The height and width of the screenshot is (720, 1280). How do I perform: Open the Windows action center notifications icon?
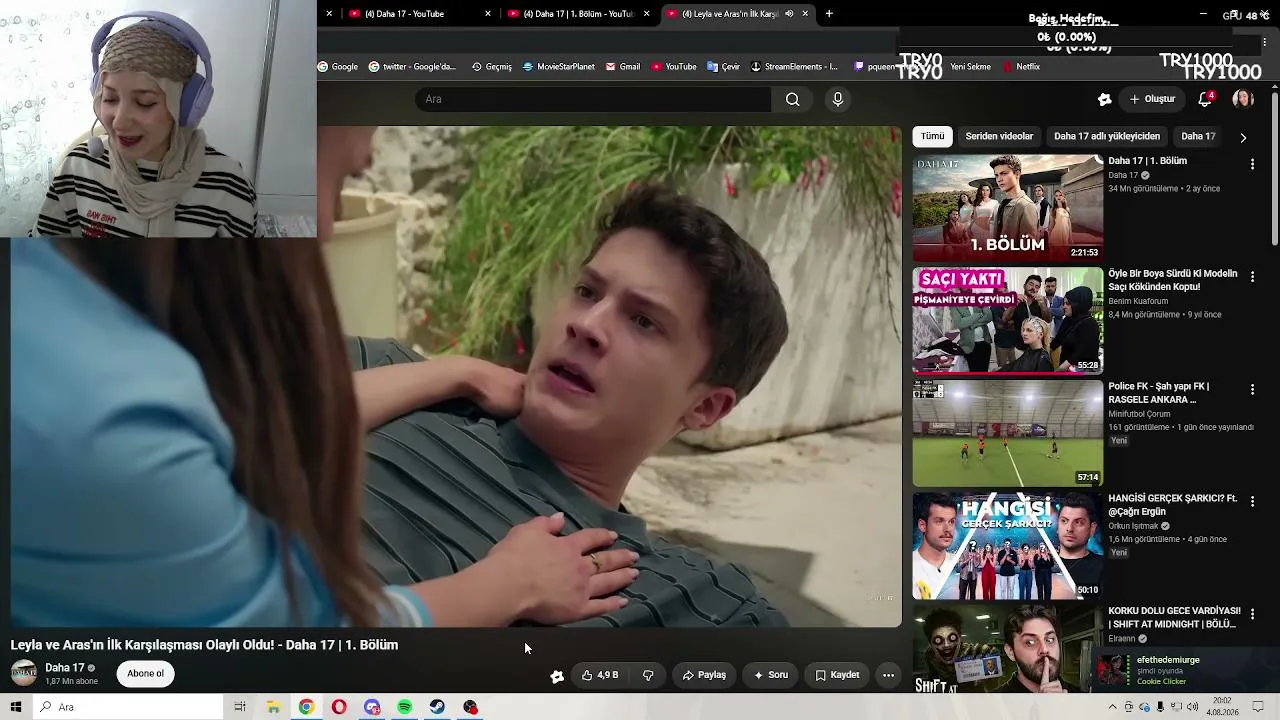(x=1259, y=707)
